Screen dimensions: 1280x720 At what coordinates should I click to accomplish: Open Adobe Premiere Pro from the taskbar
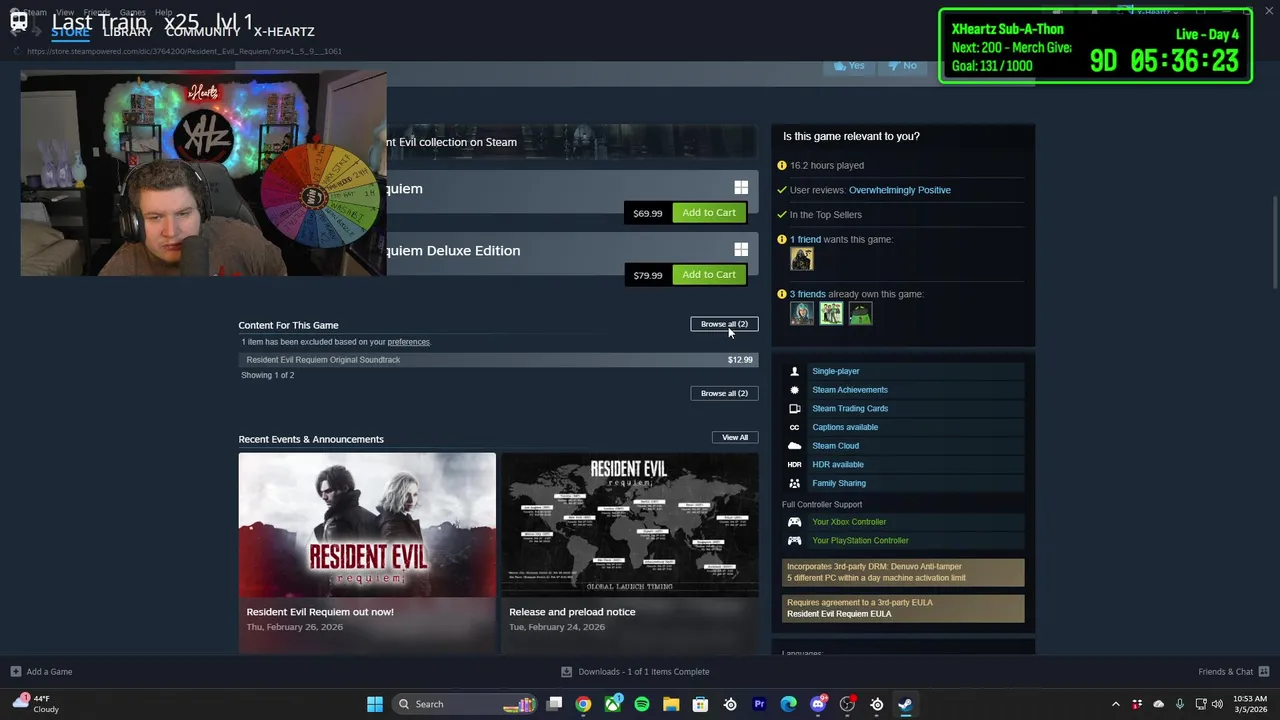(759, 704)
